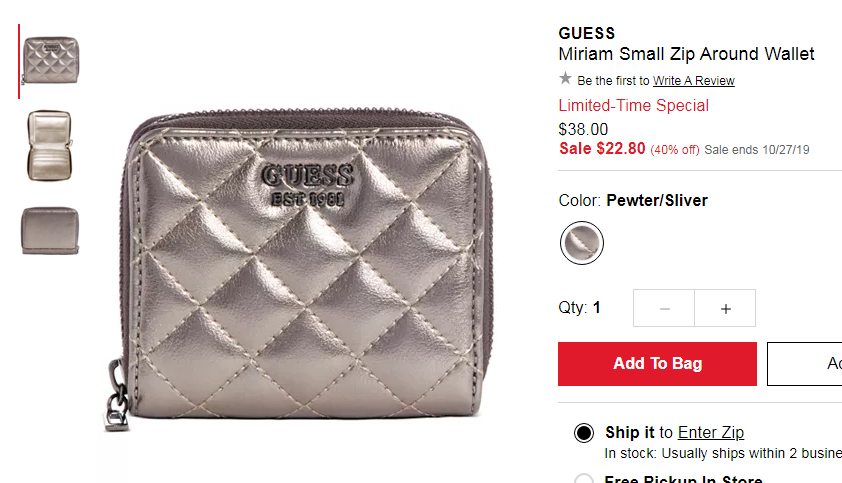Click the Limited-Time Special label
The image size is (842, 483).
tap(634, 105)
